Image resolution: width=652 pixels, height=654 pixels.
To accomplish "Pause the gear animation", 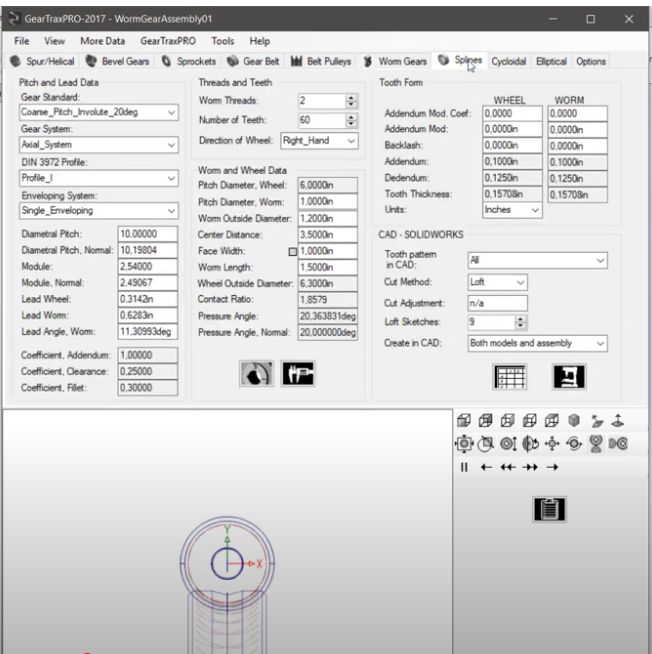I will [464, 467].
